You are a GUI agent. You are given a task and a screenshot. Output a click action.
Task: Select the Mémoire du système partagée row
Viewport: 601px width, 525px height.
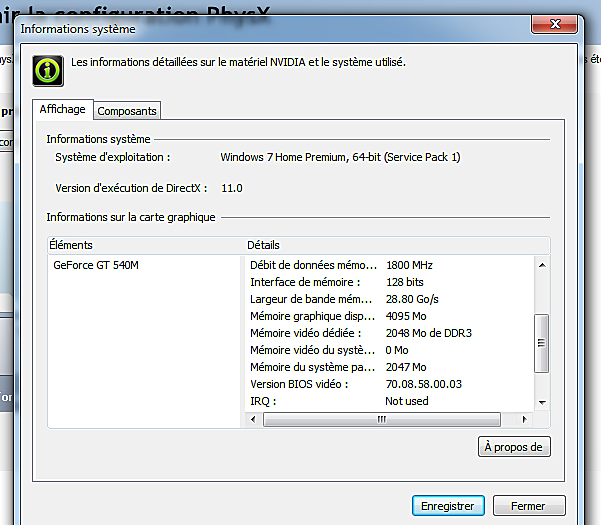389,367
